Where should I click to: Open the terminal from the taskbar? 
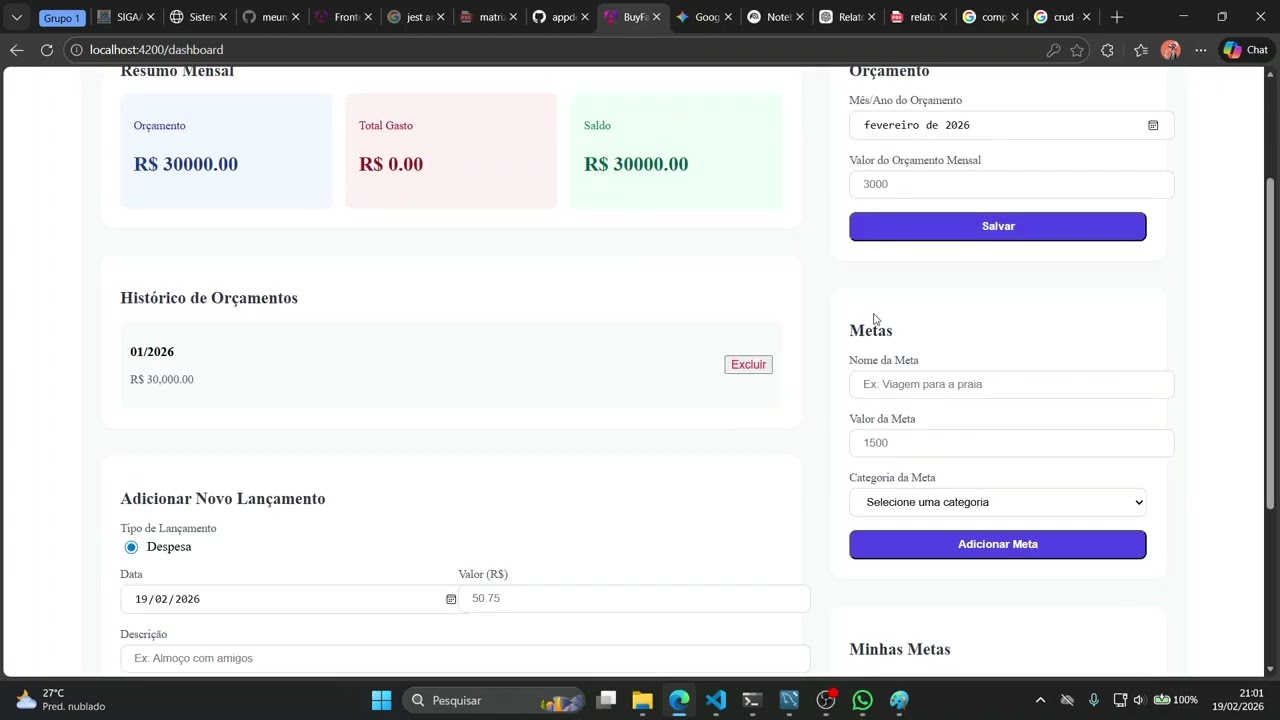(x=752, y=700)
